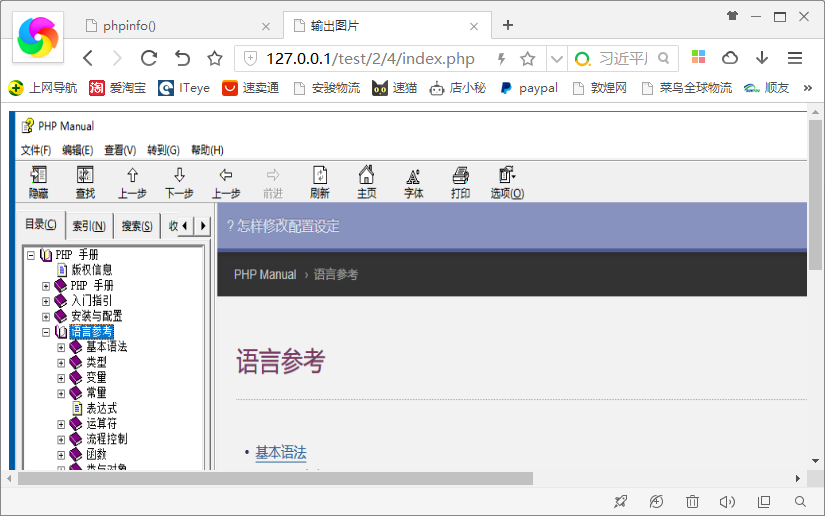This screenshot has width=825, height=516.
Task: Click the 选项(O) options toolbar icon
Action: [x=507, y=175]
